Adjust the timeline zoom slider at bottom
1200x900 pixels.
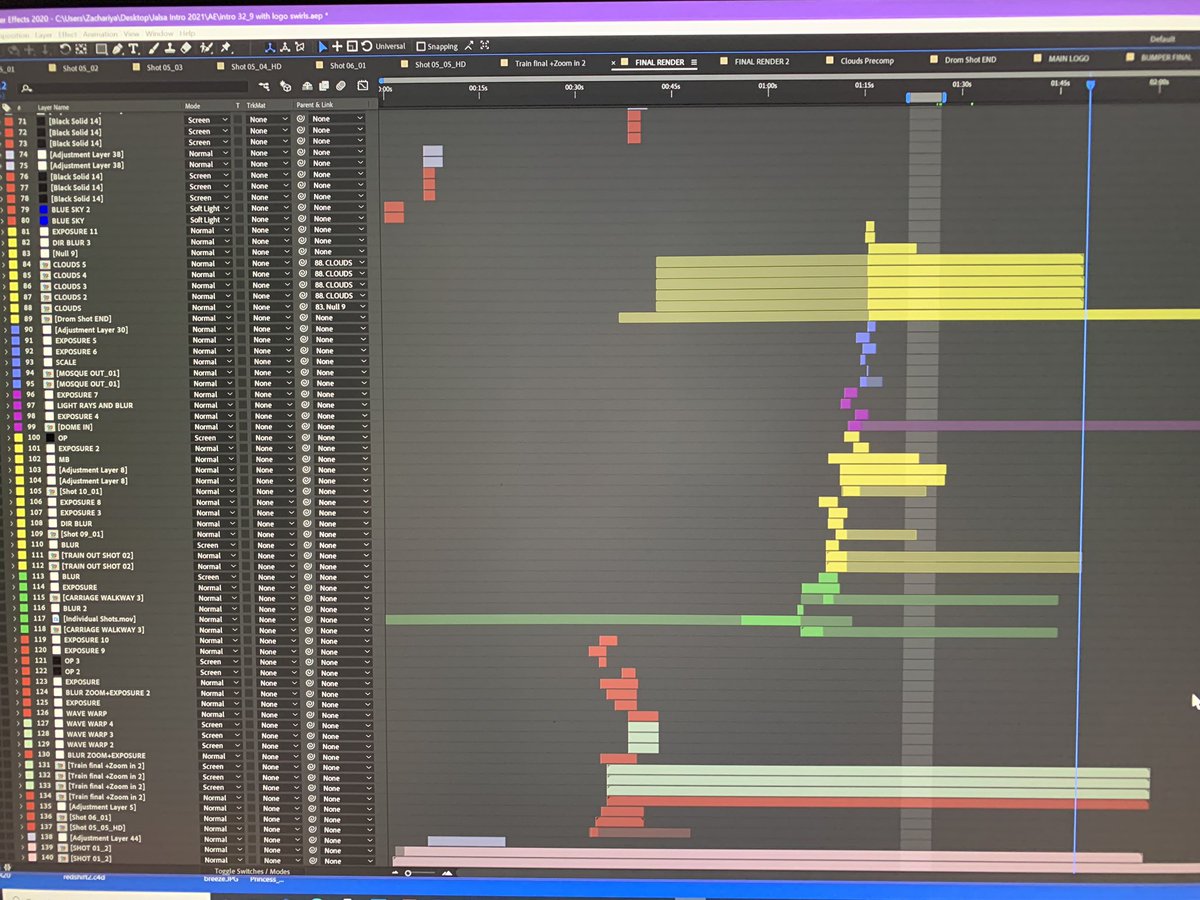pyautogui.click(x=408, y=873)
